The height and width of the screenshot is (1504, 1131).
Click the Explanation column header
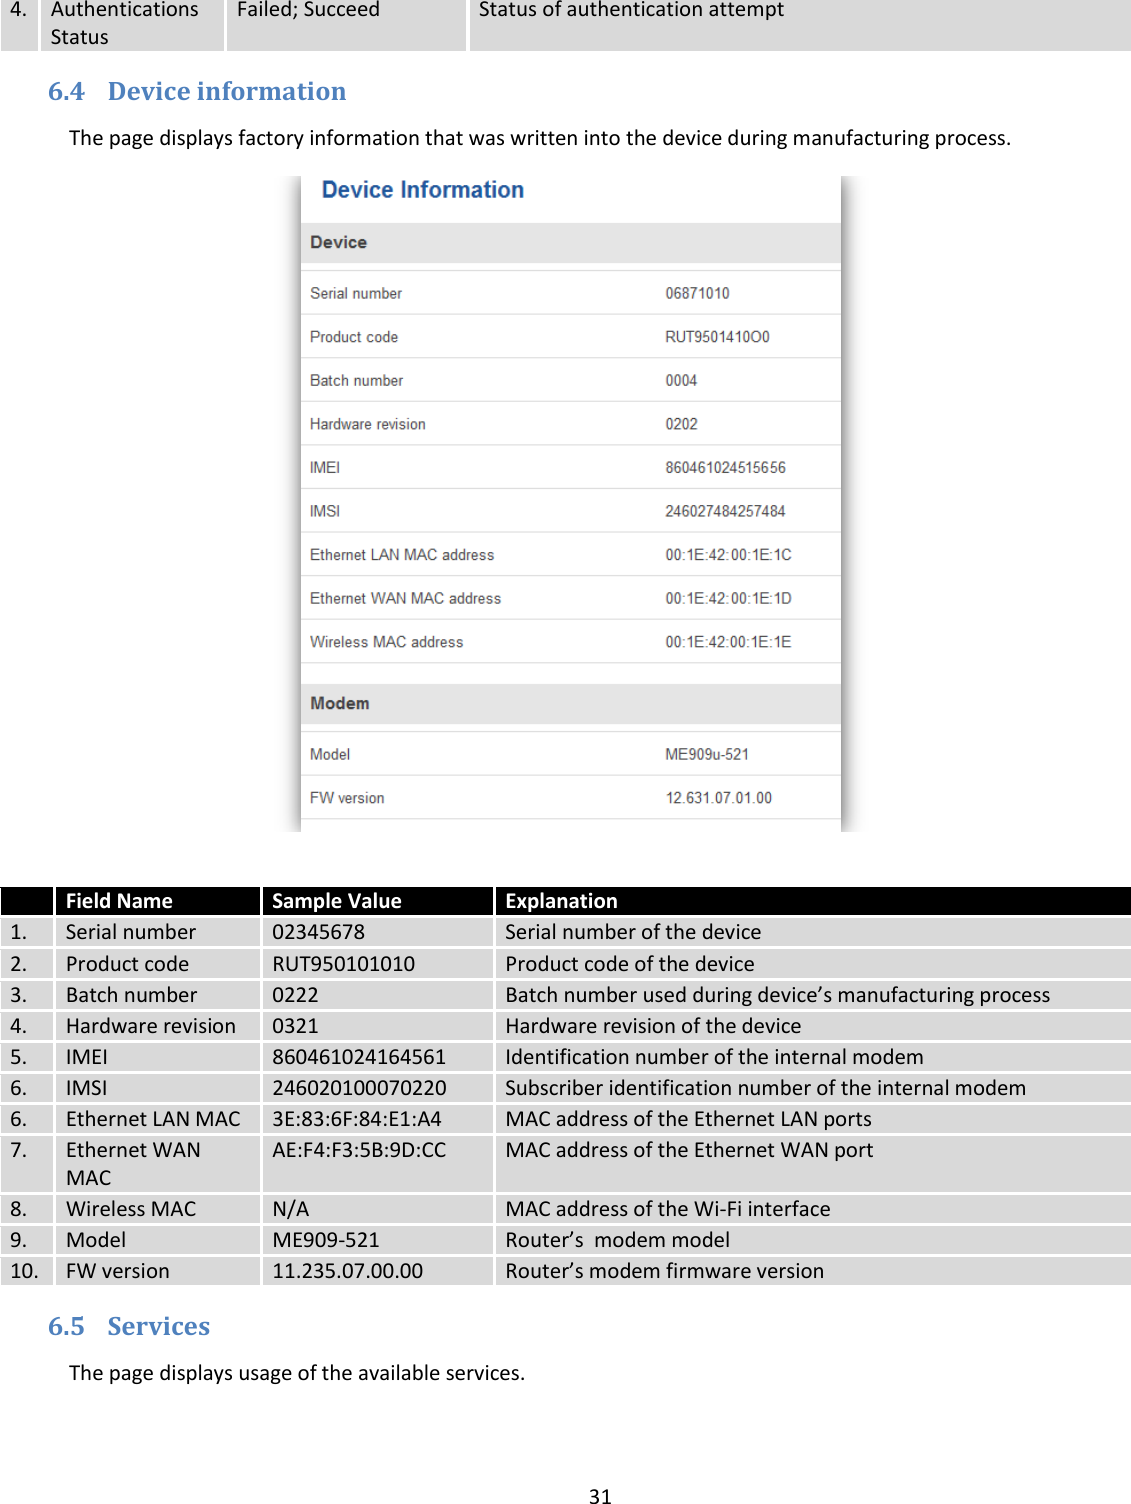(x=561, y=901)
